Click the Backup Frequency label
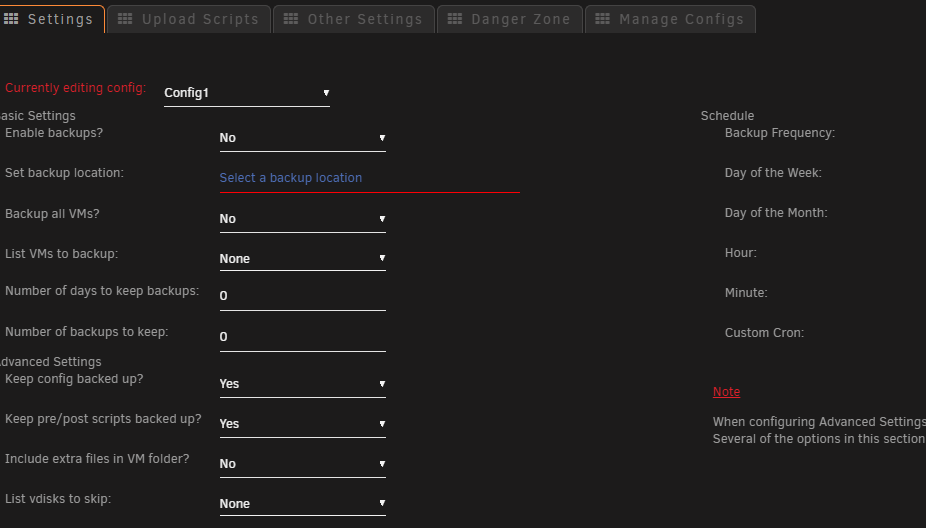 point(780,133)
